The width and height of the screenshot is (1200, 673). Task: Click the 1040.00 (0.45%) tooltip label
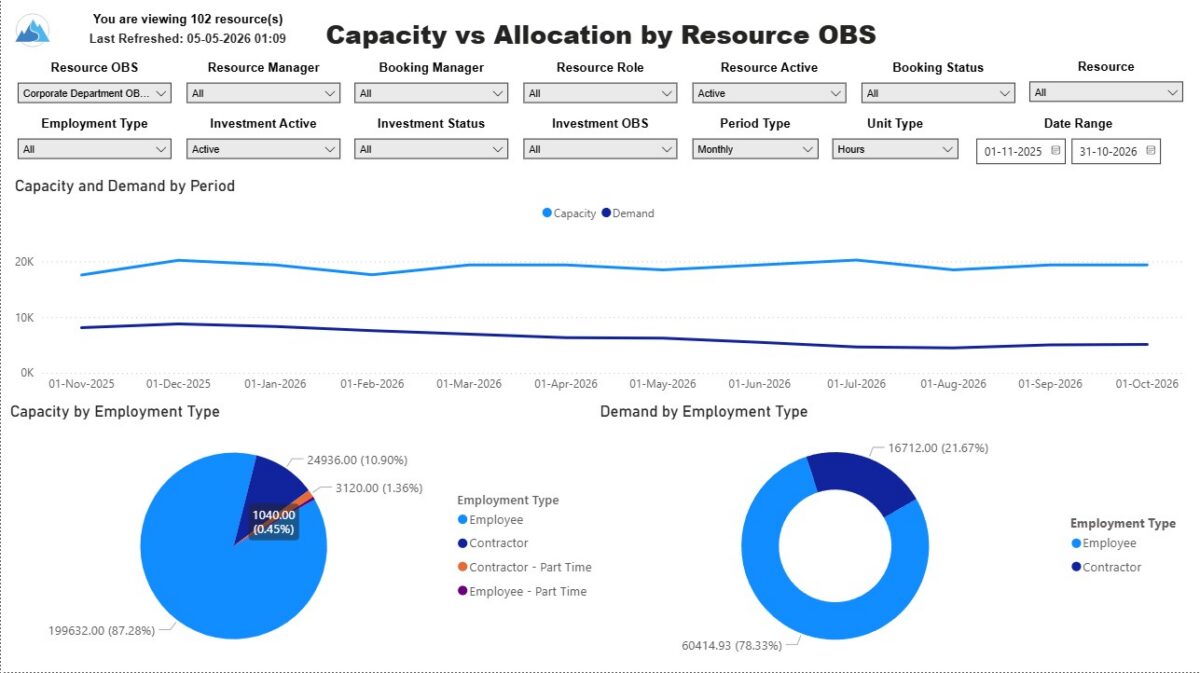click(x=274, y=521)
